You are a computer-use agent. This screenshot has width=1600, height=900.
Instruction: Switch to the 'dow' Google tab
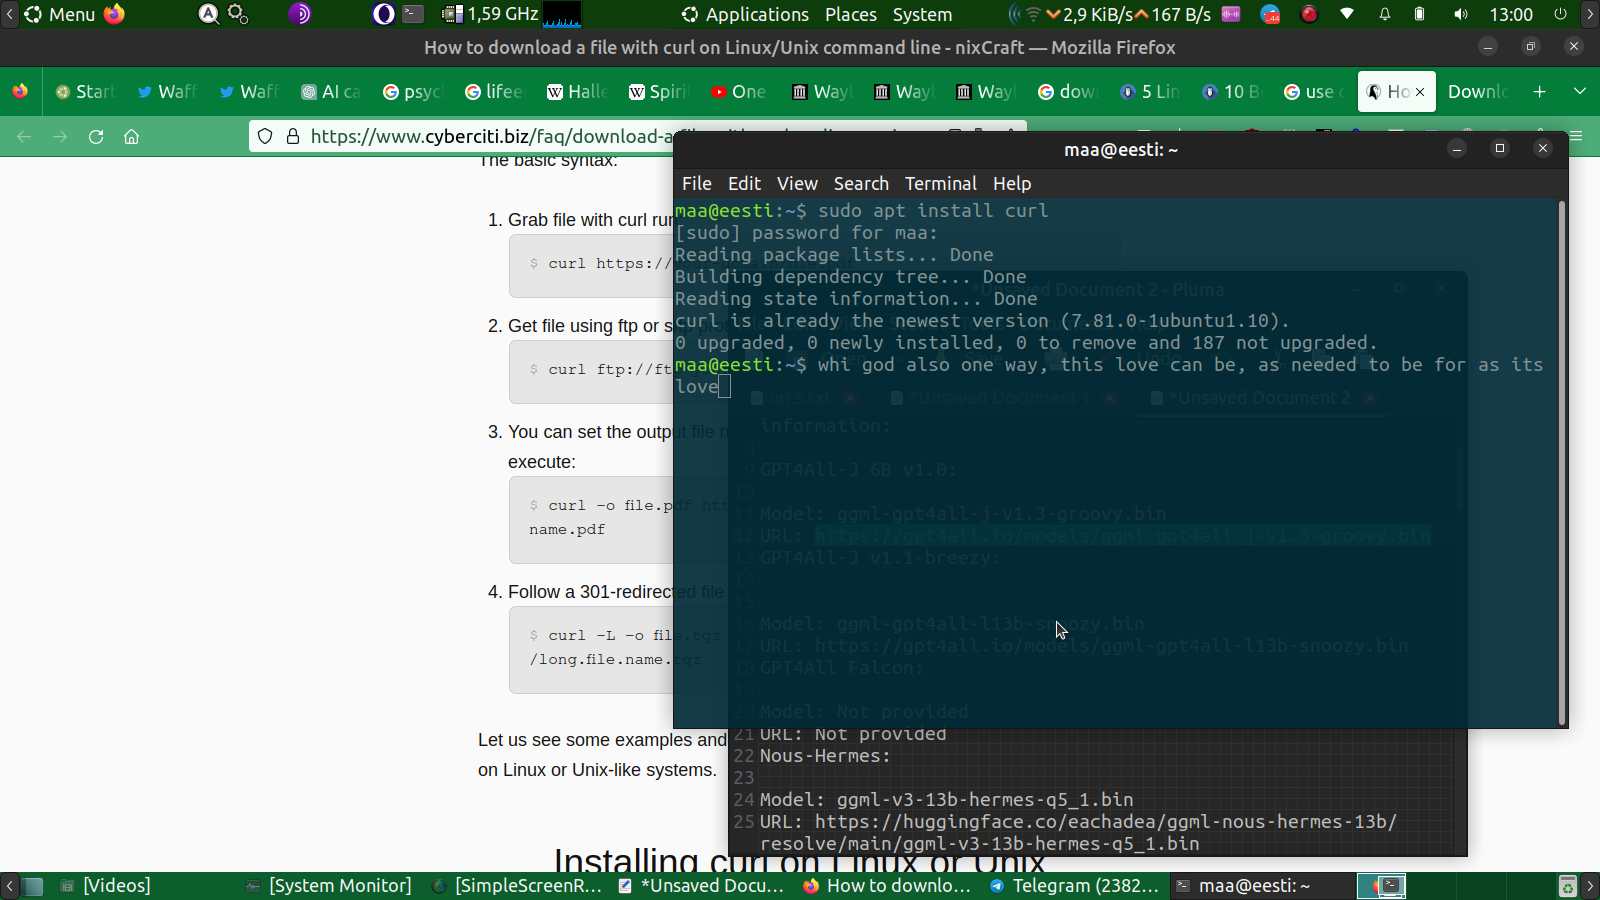(x=1069, y=91)
